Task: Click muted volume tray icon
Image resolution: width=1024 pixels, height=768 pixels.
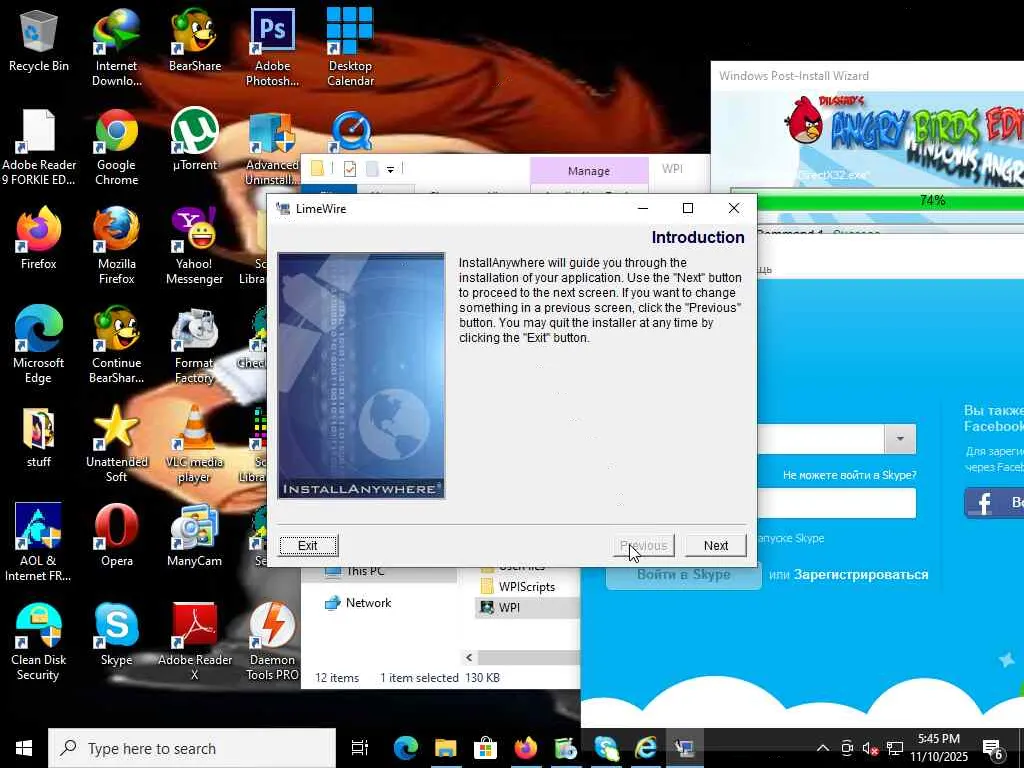Action: pos(871,748)
